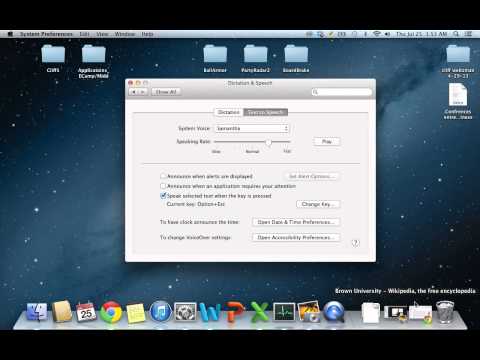
Task: Open the System Preferences menu
Action: point(46,34)
